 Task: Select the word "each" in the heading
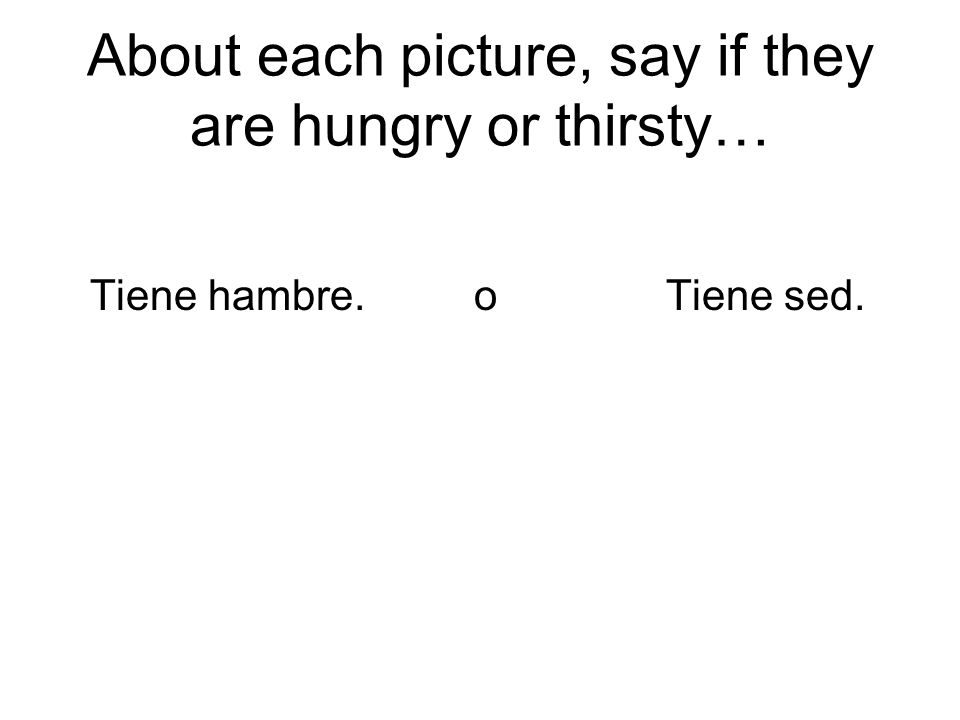click(320, 56)
